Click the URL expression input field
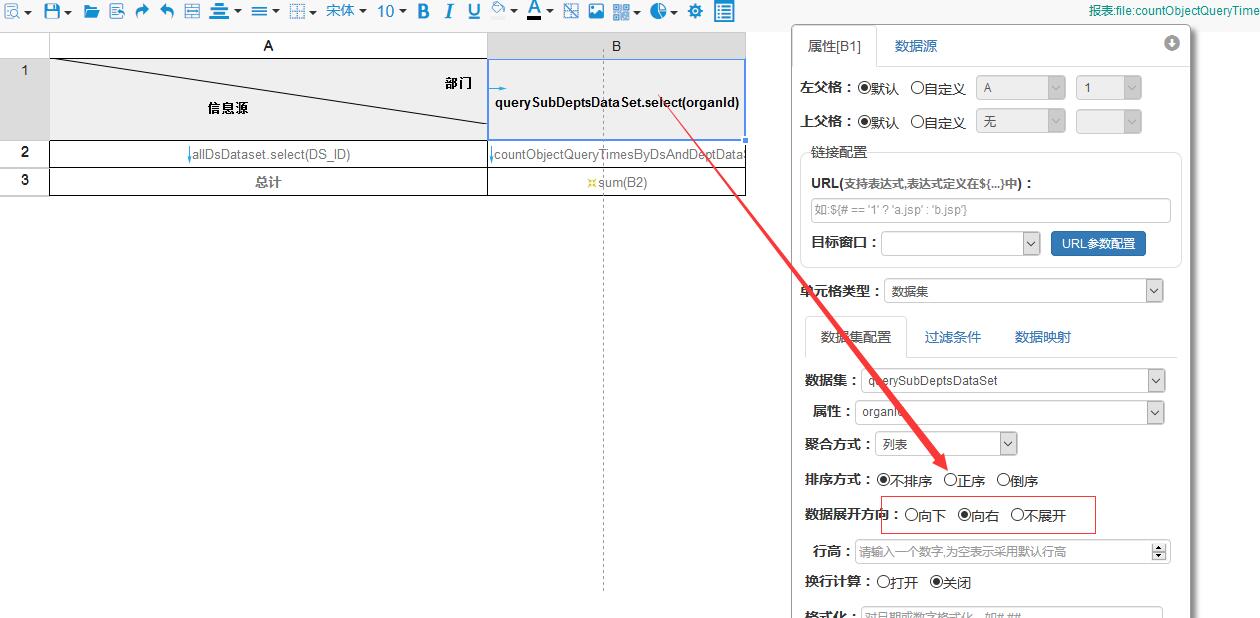1260x618 pixels. [x=990, y=210]
